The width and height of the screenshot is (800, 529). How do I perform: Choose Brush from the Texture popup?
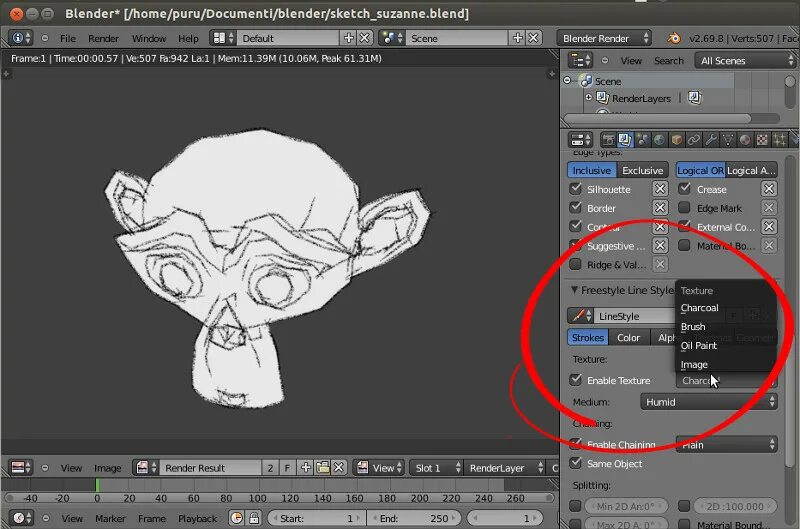point(693,327)
